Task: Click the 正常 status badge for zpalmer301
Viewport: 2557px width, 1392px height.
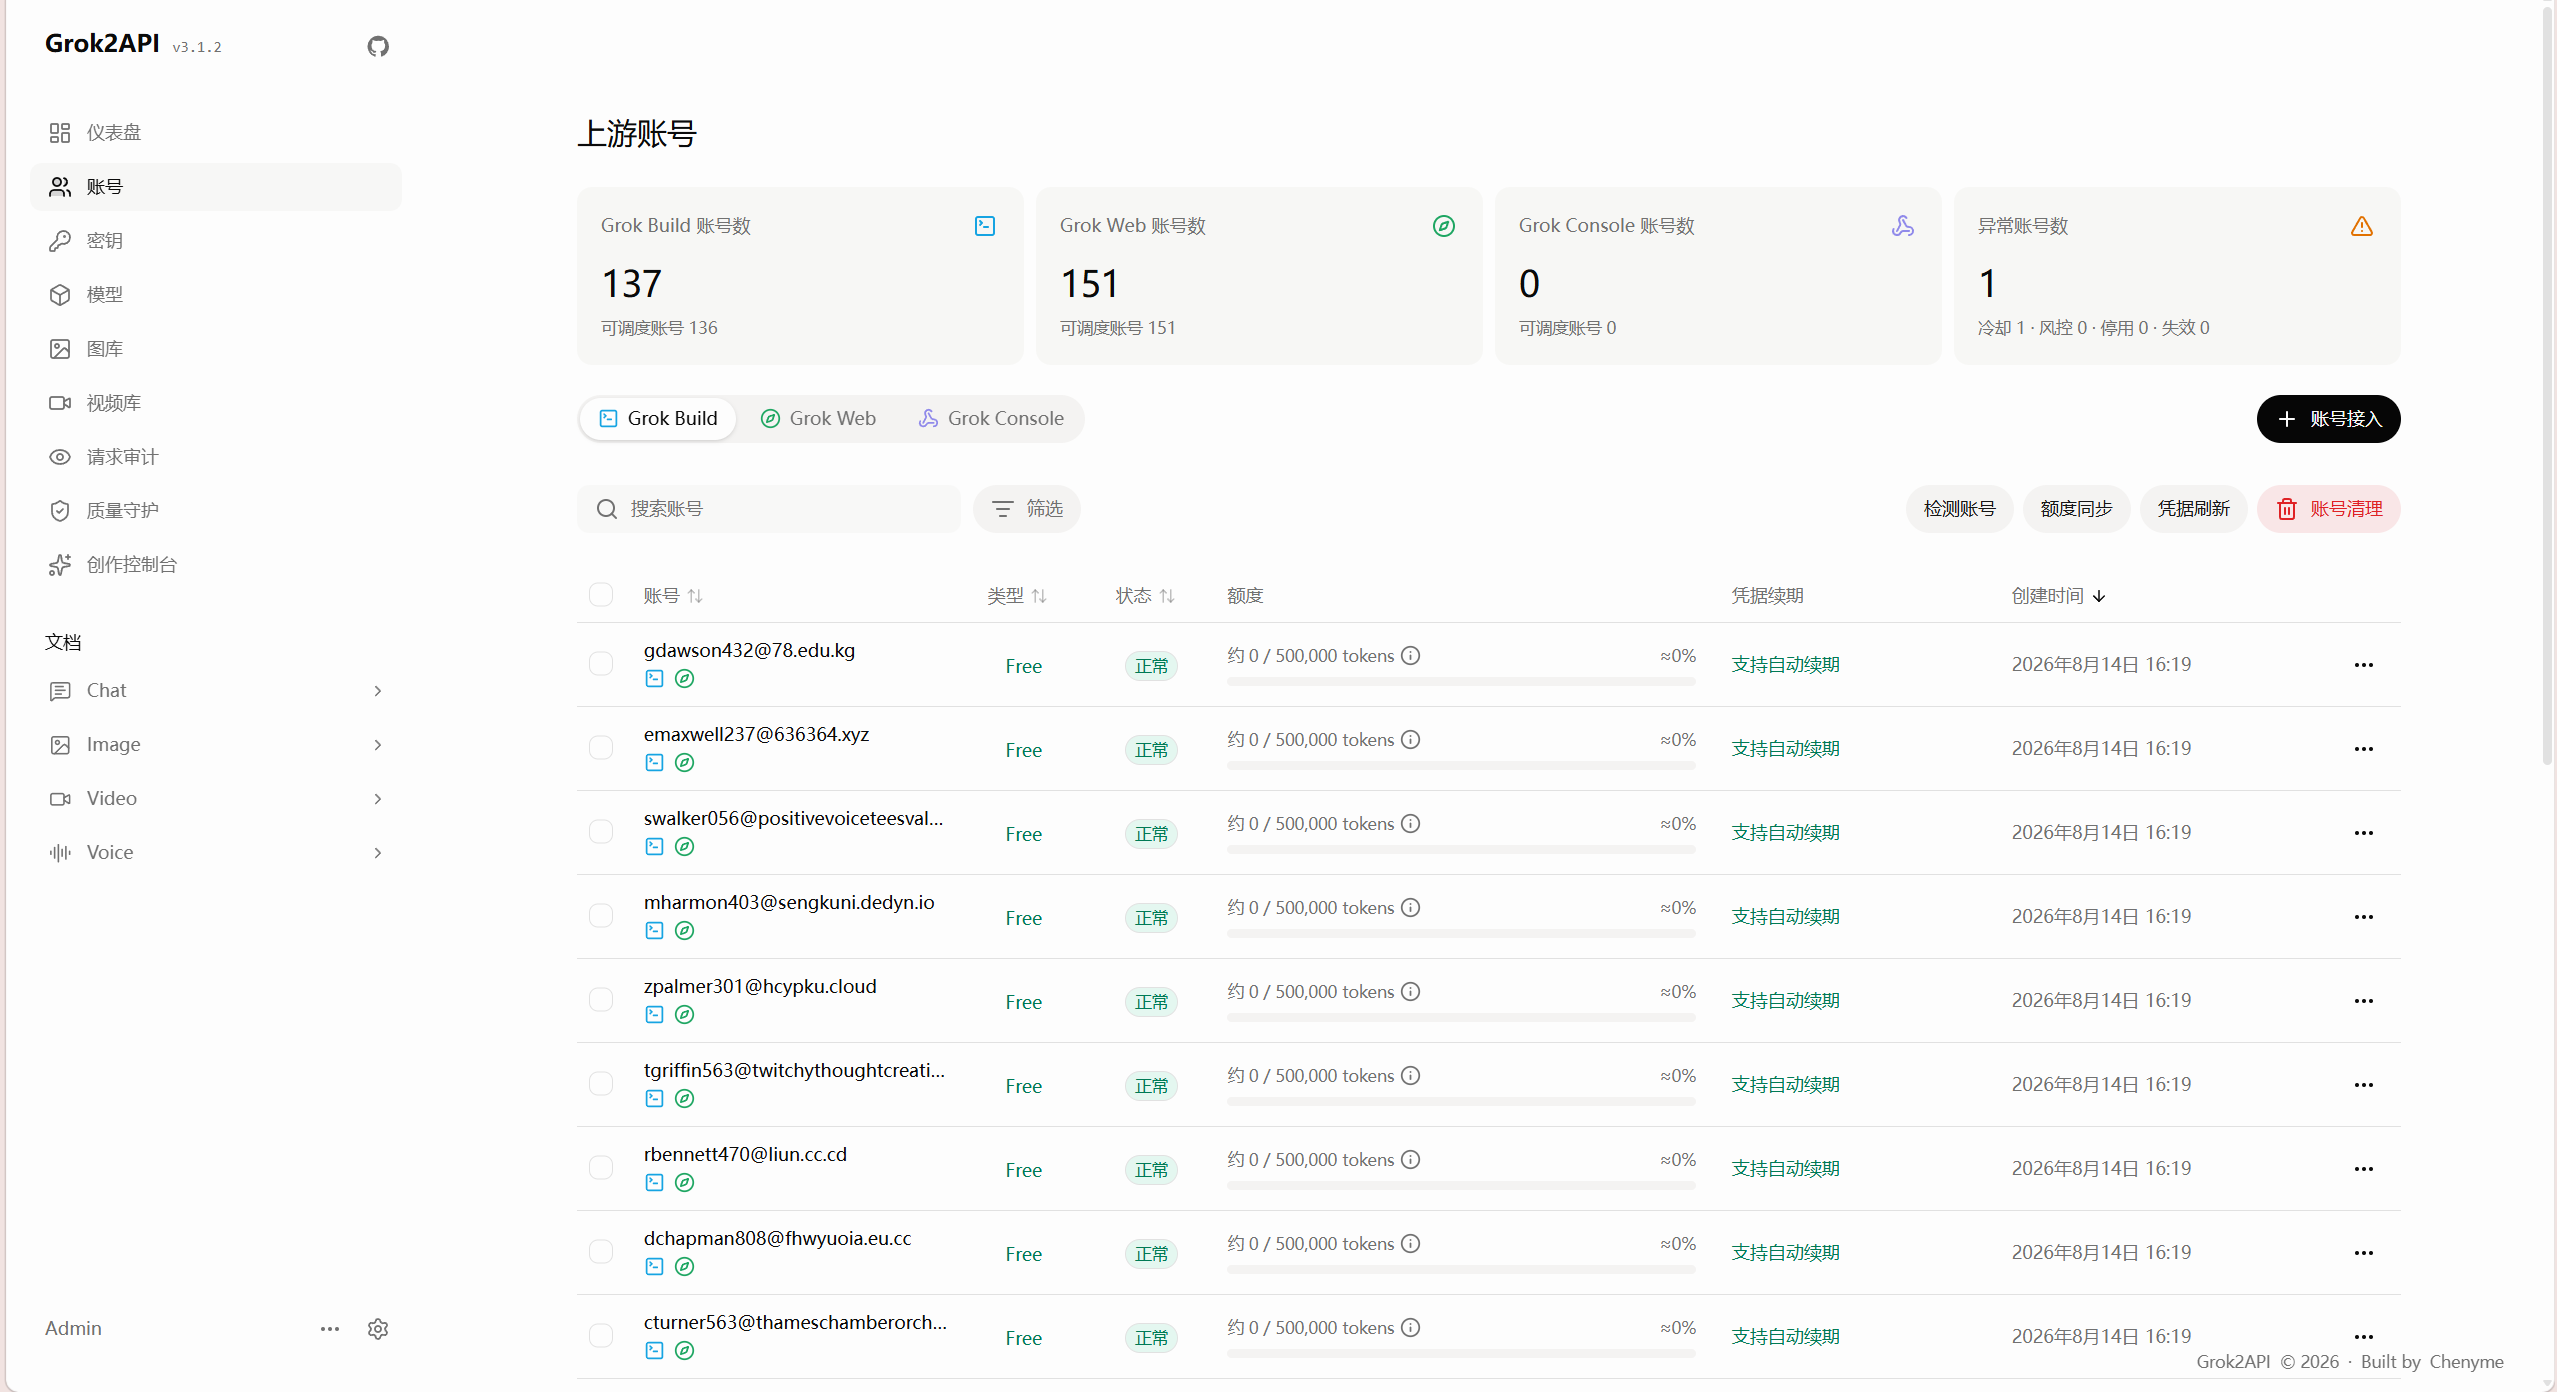Action: pos(1151,1002)
